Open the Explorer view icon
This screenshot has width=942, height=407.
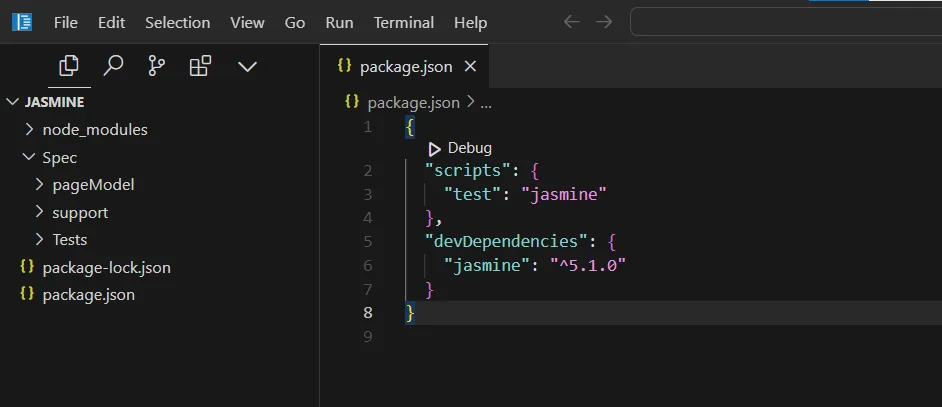[x=69, y=66]
